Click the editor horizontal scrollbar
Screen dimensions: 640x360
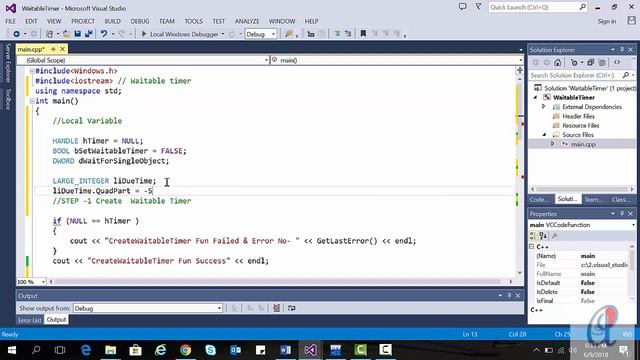pyautogui.click(x=280, y=282)
